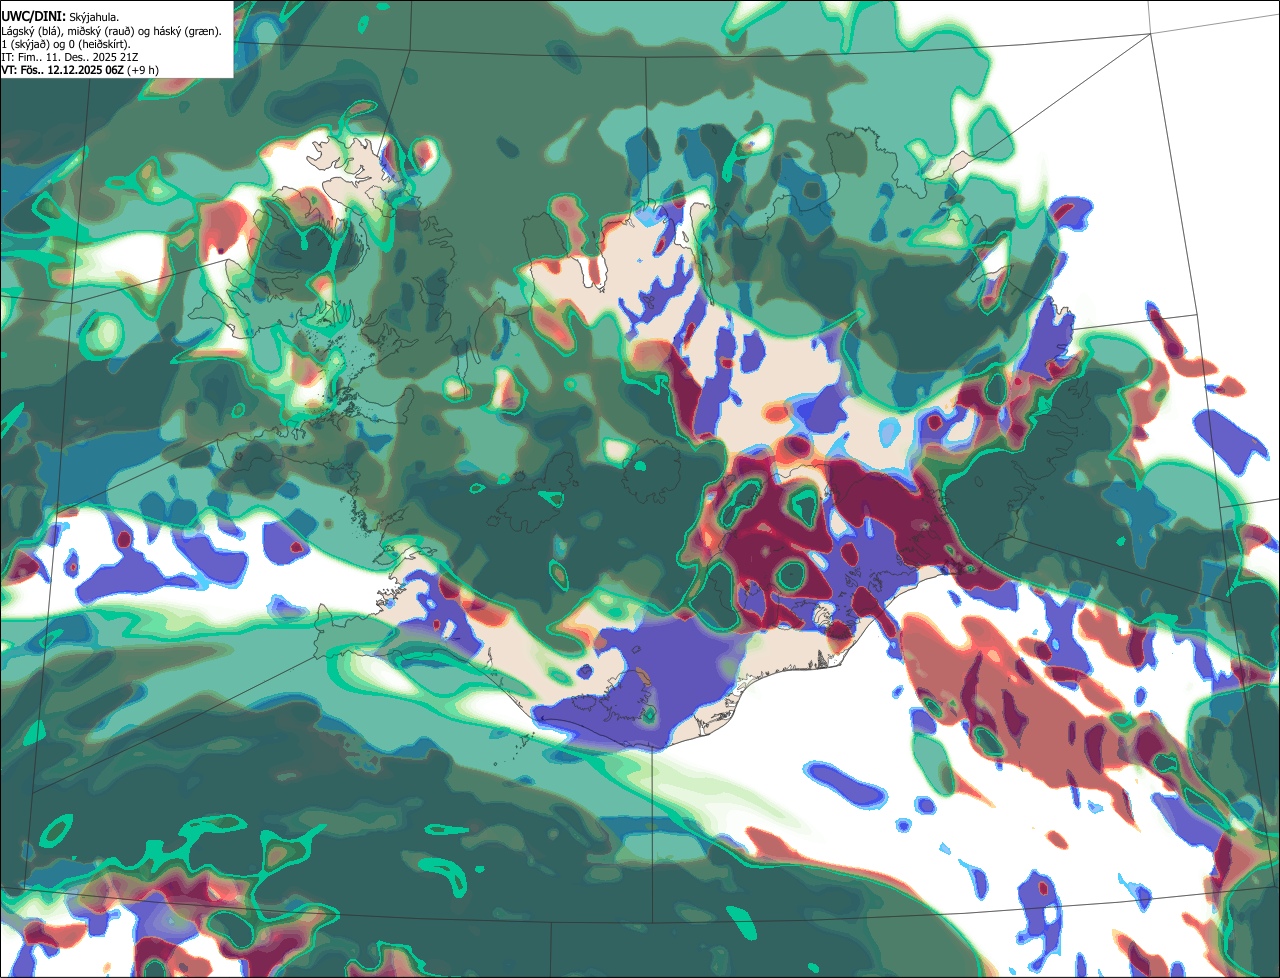Click the line '1 (skýjað) og 0 (heiðskírt).'

66,44
